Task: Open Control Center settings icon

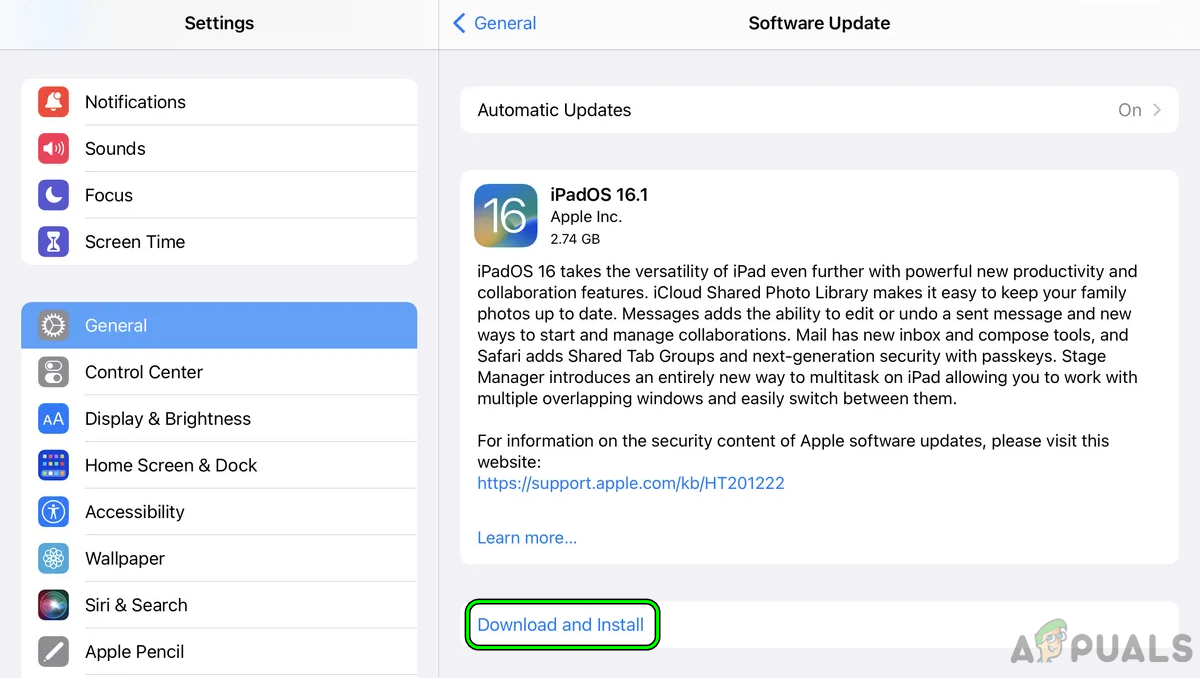Action: 53,371
